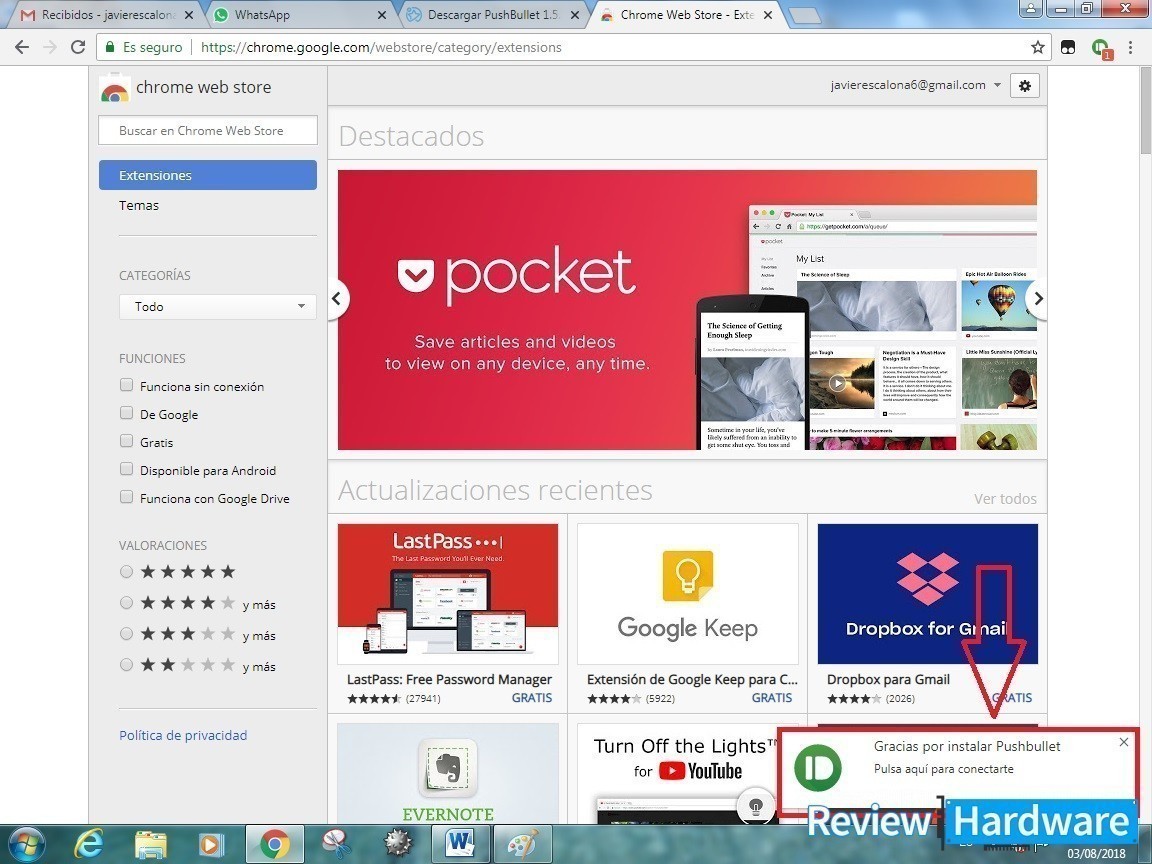
Task: Switch to Descargar PushBullet tab
Action: point(492,15)
